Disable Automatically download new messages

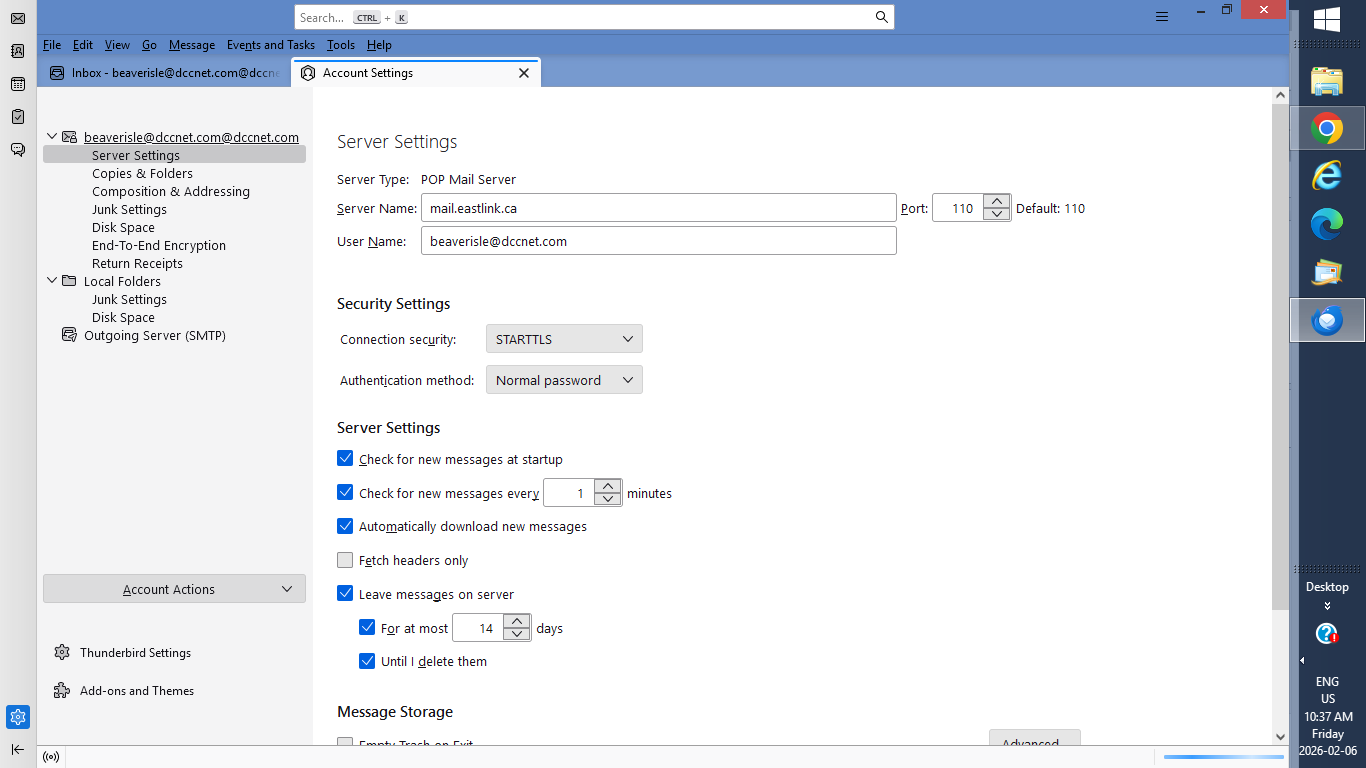[x=345, y=526]
